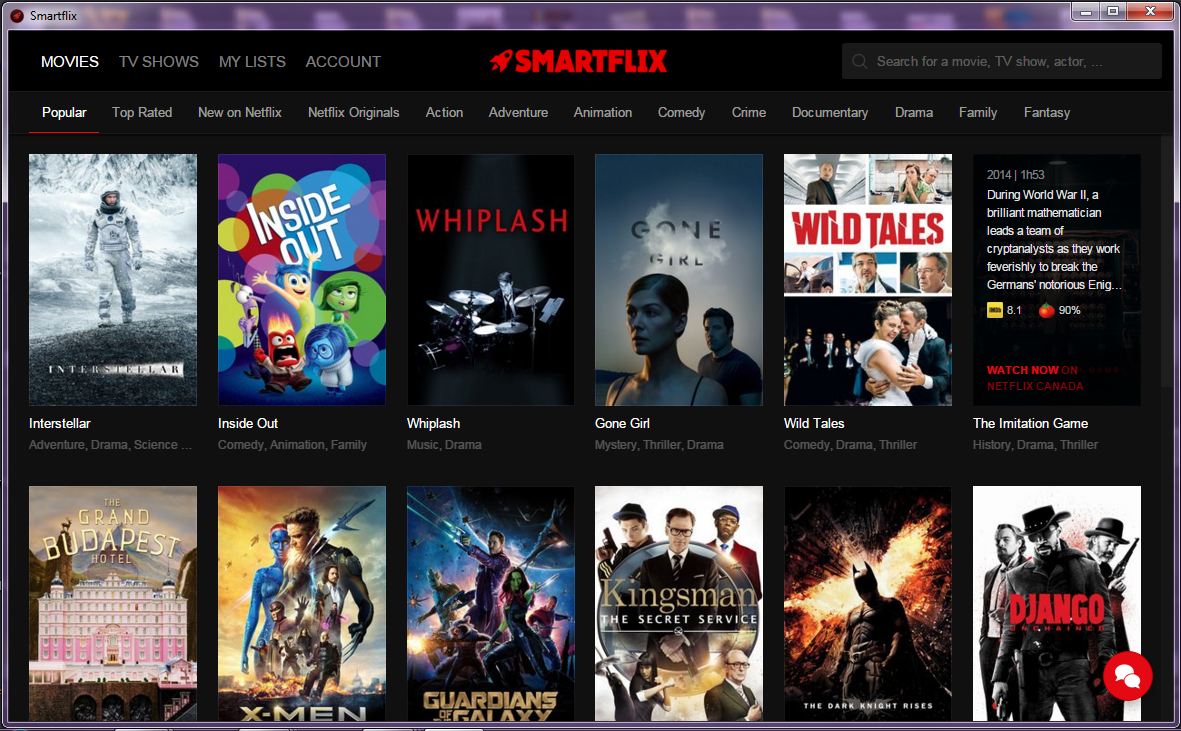Open the TV SHOWS section

click(159, 62)
